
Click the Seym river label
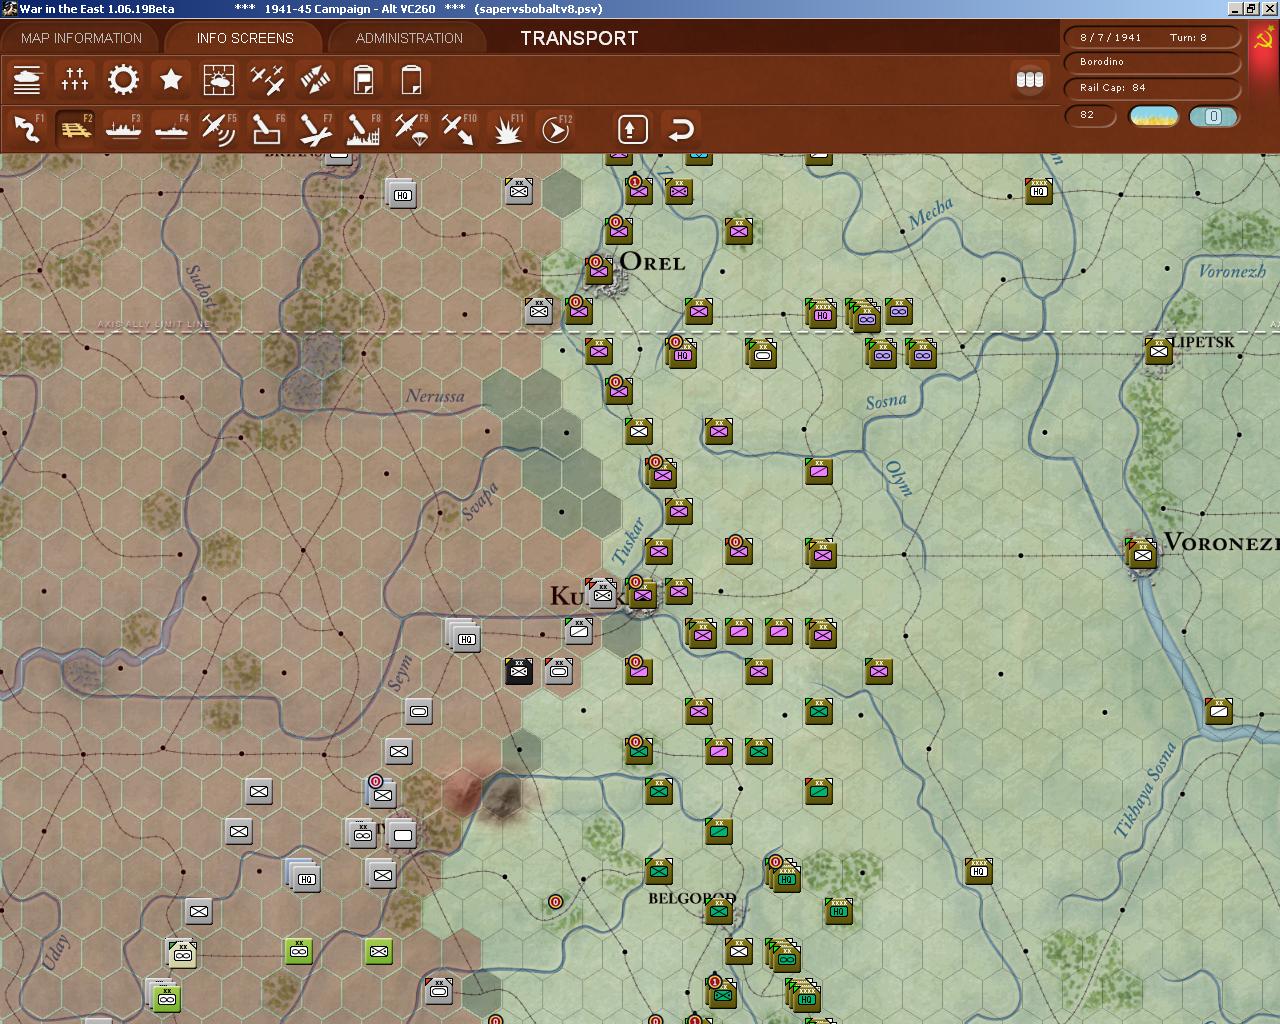pyautogui.click(x=399, y=673)
